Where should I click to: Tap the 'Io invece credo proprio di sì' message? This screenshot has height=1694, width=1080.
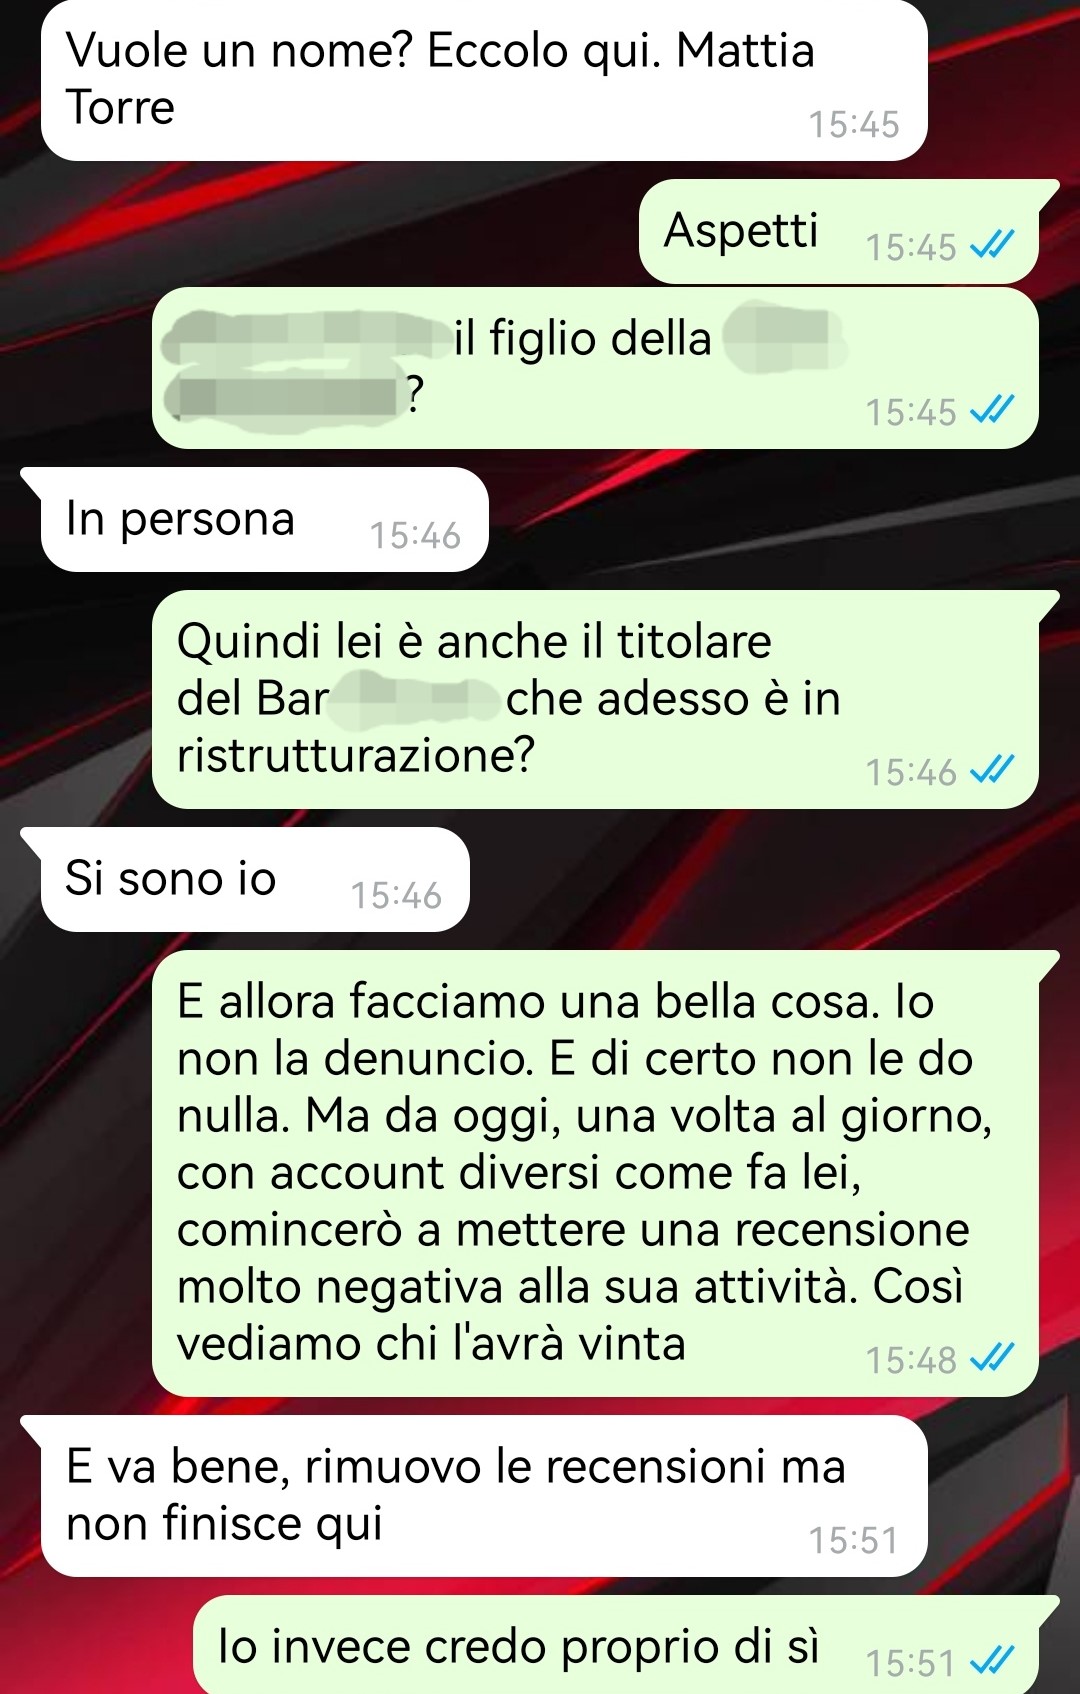point(616,1645)
